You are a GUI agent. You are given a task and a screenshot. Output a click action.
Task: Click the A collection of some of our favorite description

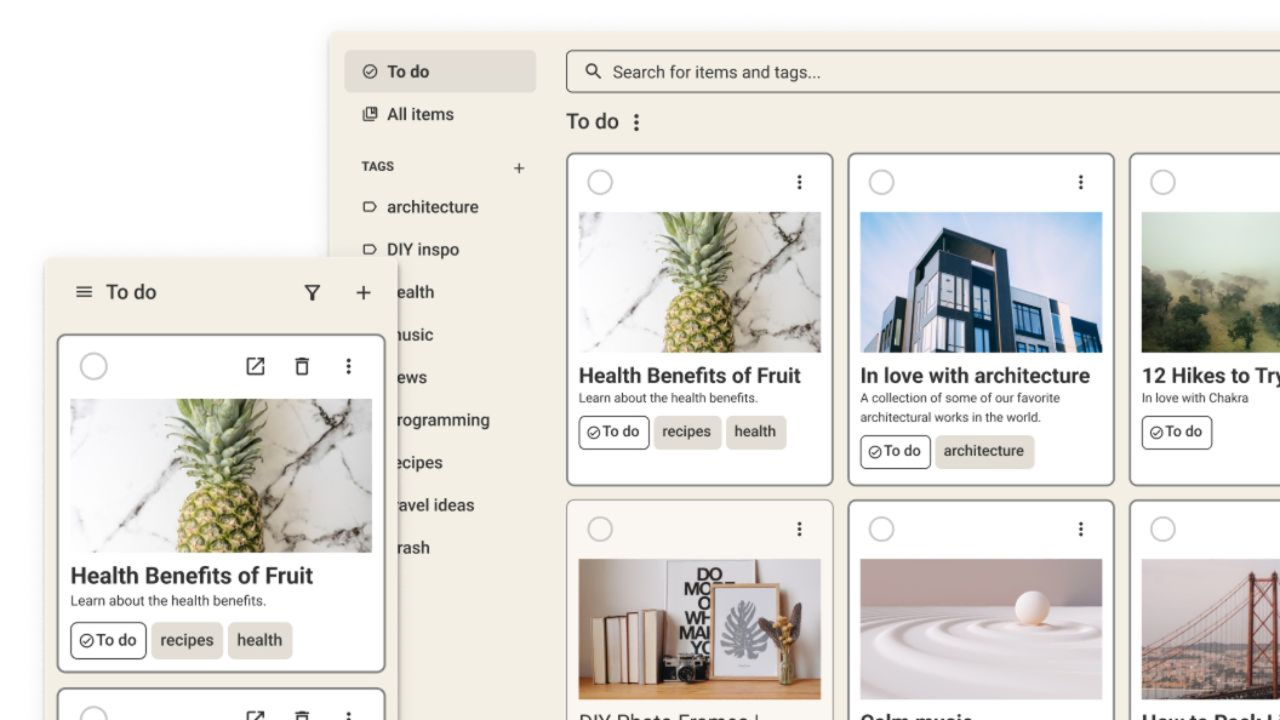pyautogui.click(x=960, y=408)
